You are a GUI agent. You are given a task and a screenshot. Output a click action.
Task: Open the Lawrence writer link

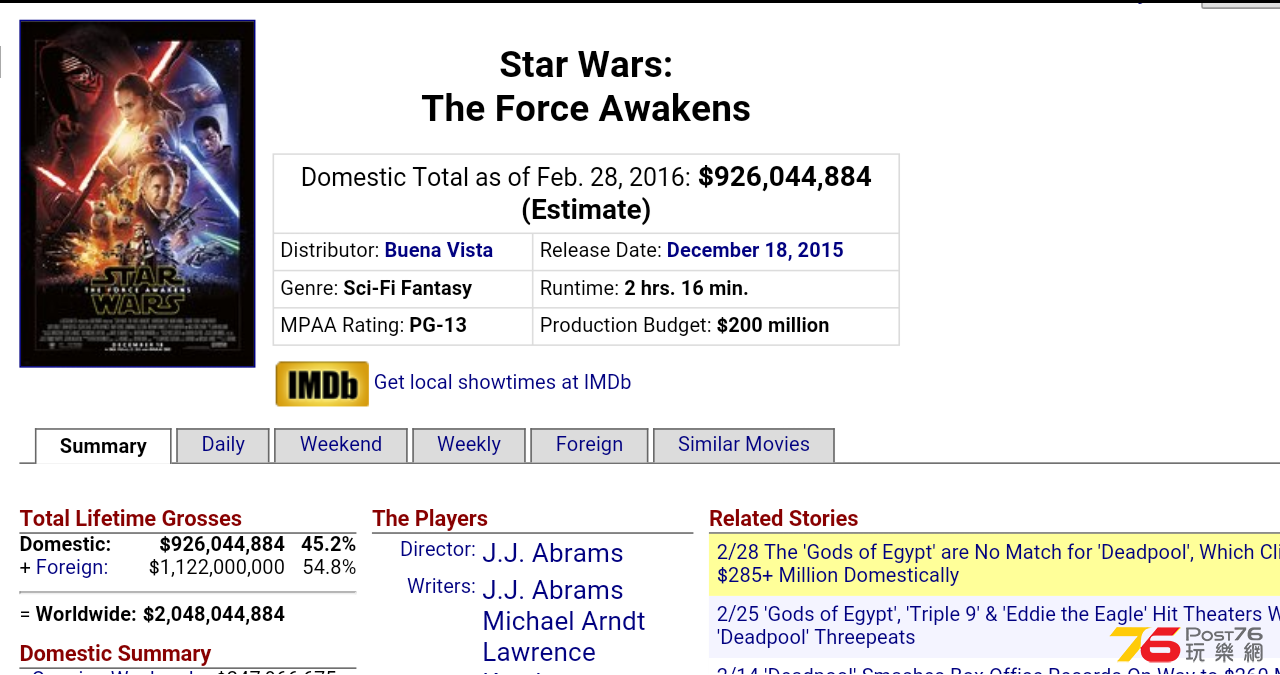539,652
